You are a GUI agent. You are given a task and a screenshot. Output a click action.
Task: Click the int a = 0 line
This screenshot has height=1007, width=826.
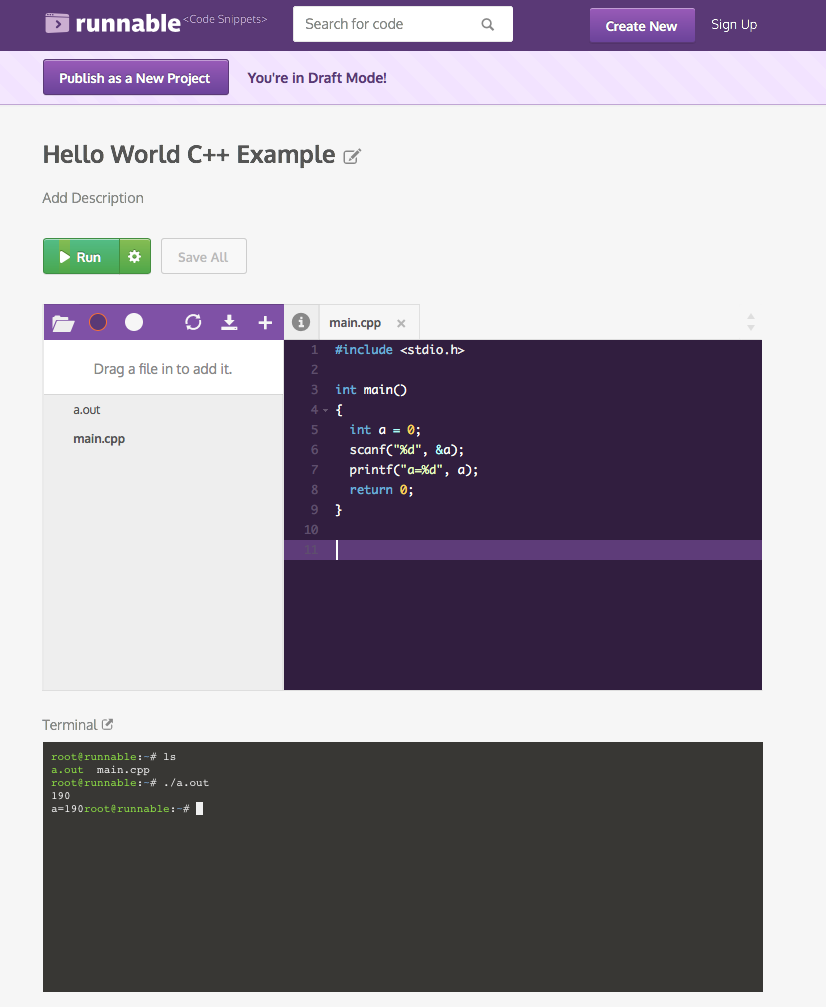tap(385, 430)
